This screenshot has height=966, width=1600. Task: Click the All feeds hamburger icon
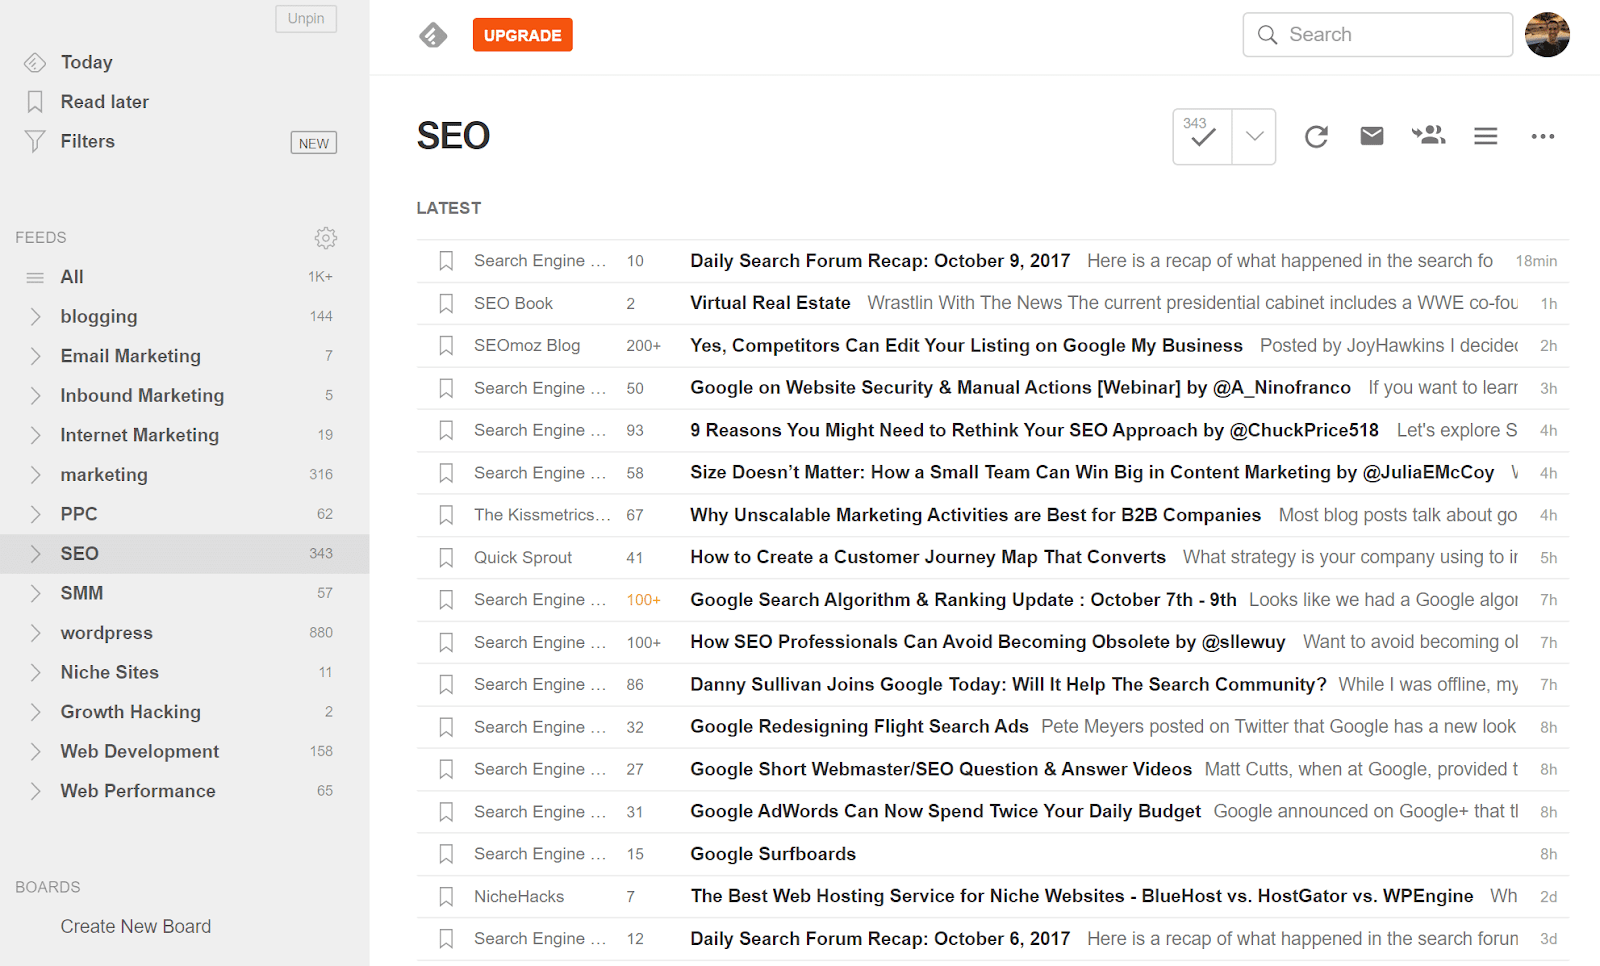[35, 277]
